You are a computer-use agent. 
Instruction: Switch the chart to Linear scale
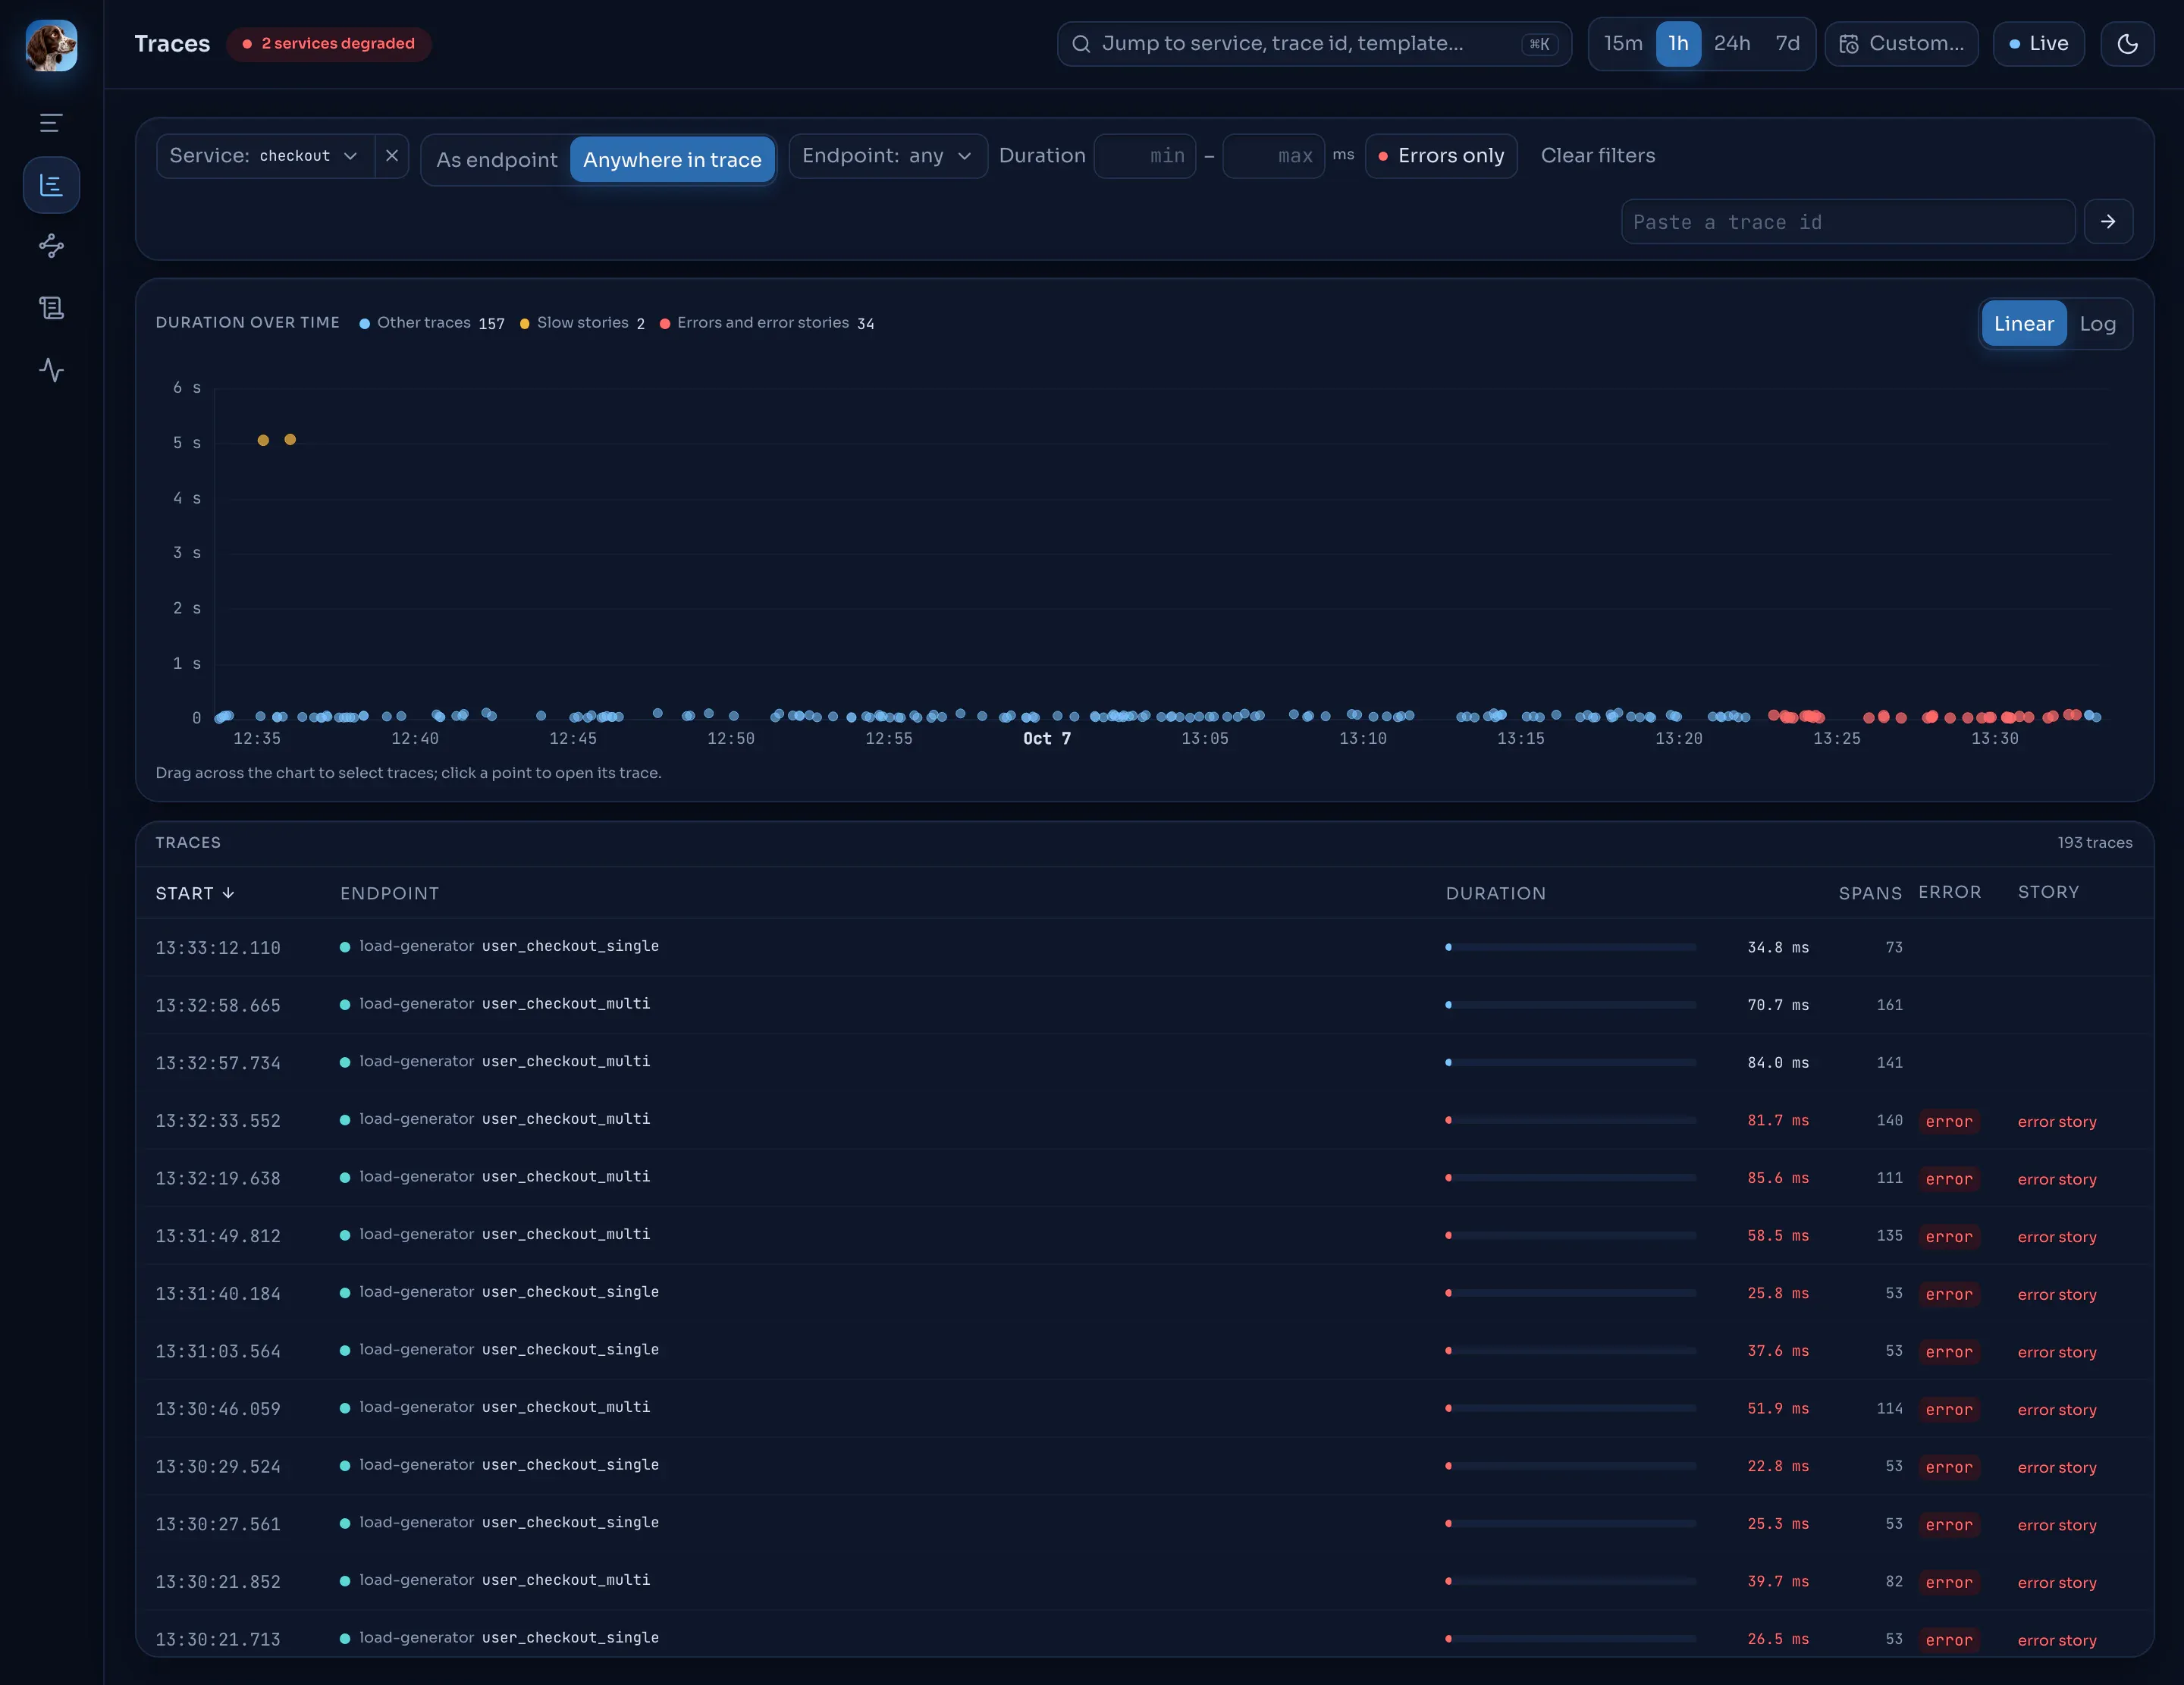tap(2023, 324)
